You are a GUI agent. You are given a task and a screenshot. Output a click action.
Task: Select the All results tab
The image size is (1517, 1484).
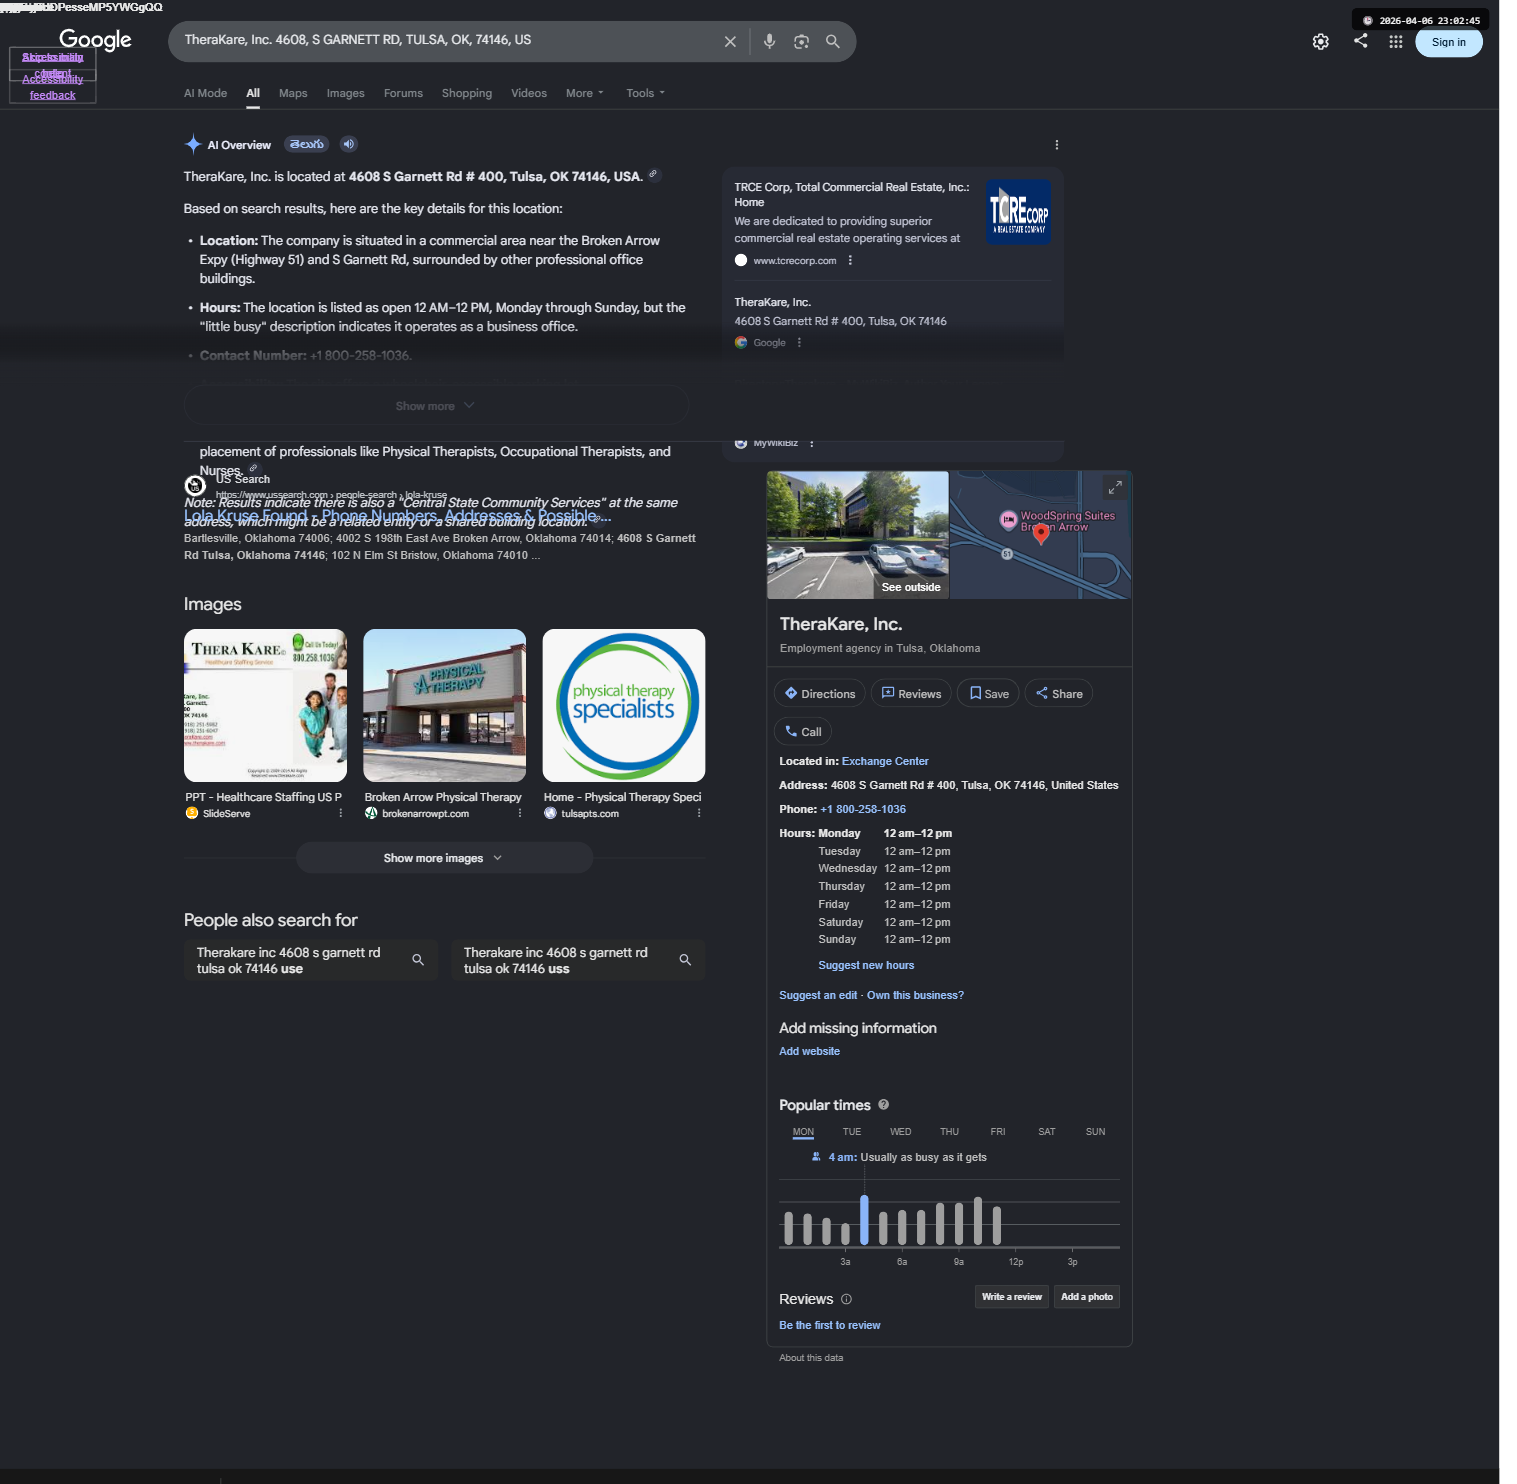(253, 93)
